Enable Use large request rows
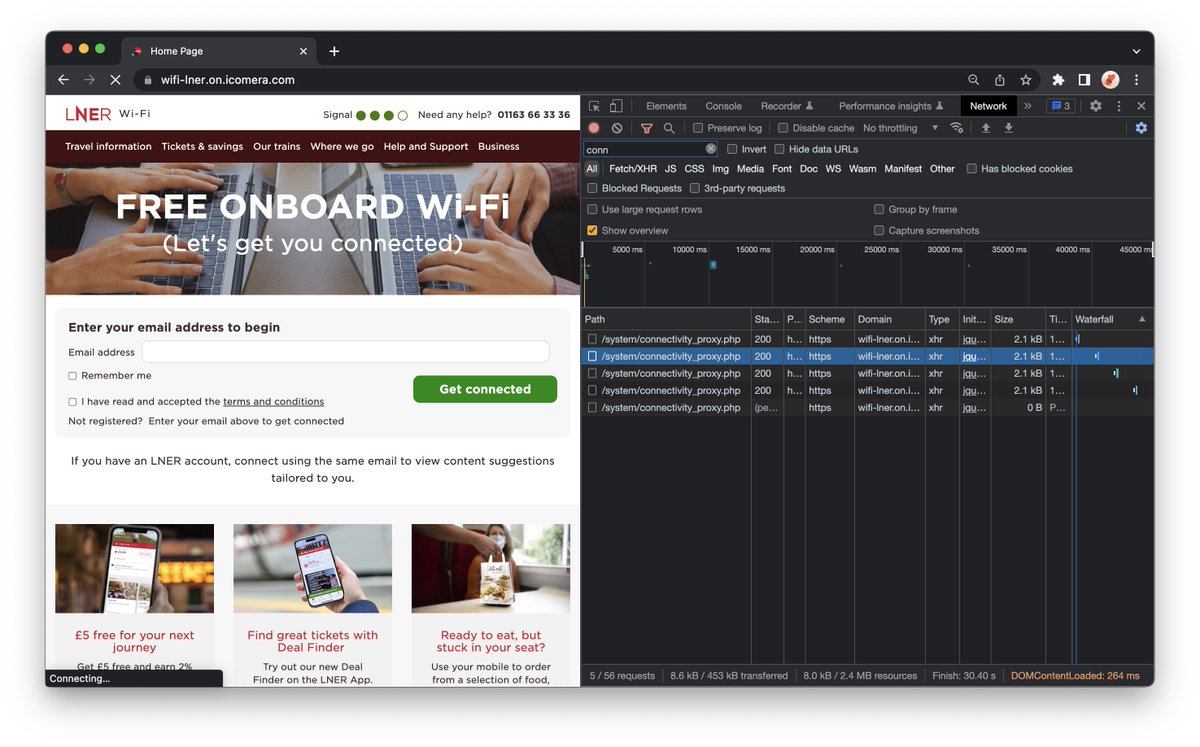Viewport: 1200px width, 747px height. point(592,210)
